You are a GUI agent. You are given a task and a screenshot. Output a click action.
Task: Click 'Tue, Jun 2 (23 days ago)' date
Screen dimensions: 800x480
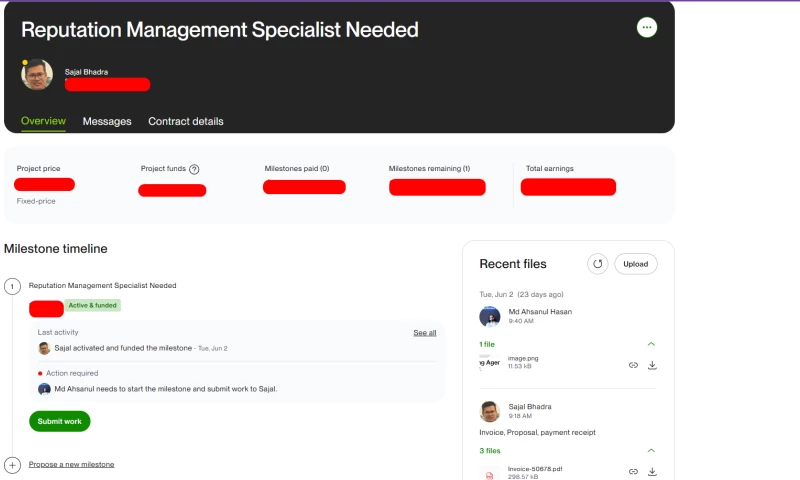coord(521,294)
